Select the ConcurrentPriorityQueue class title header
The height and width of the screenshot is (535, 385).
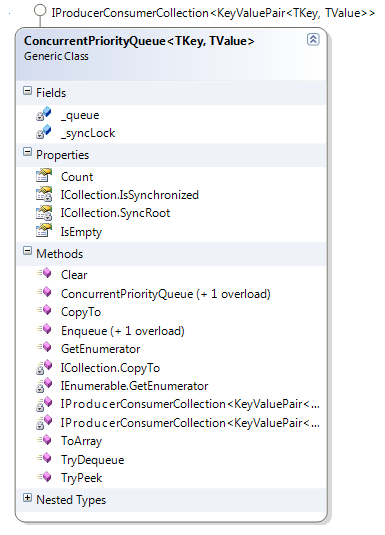pyautogui.click(x=139, y=41)
